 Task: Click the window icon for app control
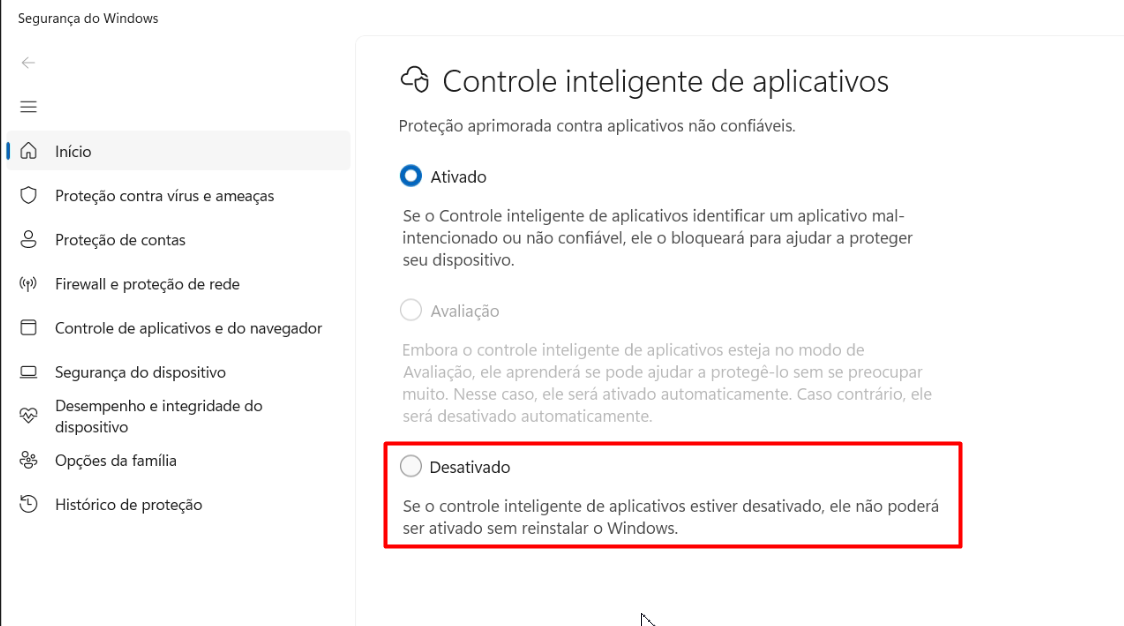click(28, 328)
